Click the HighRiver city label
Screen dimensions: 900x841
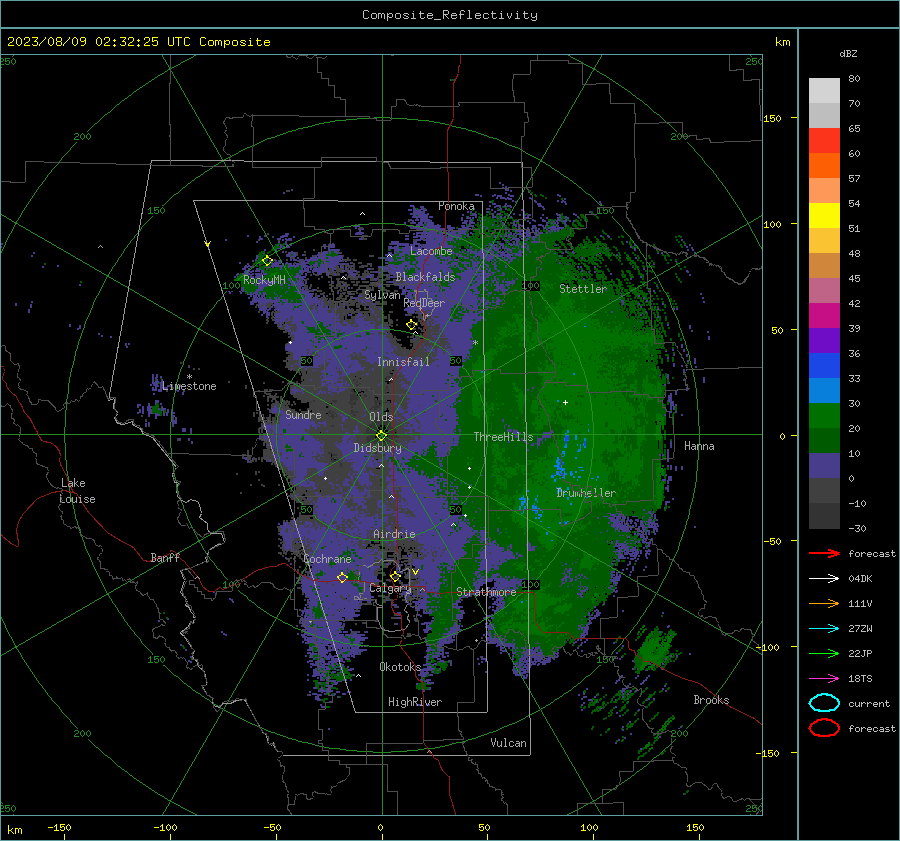point(415,702)
